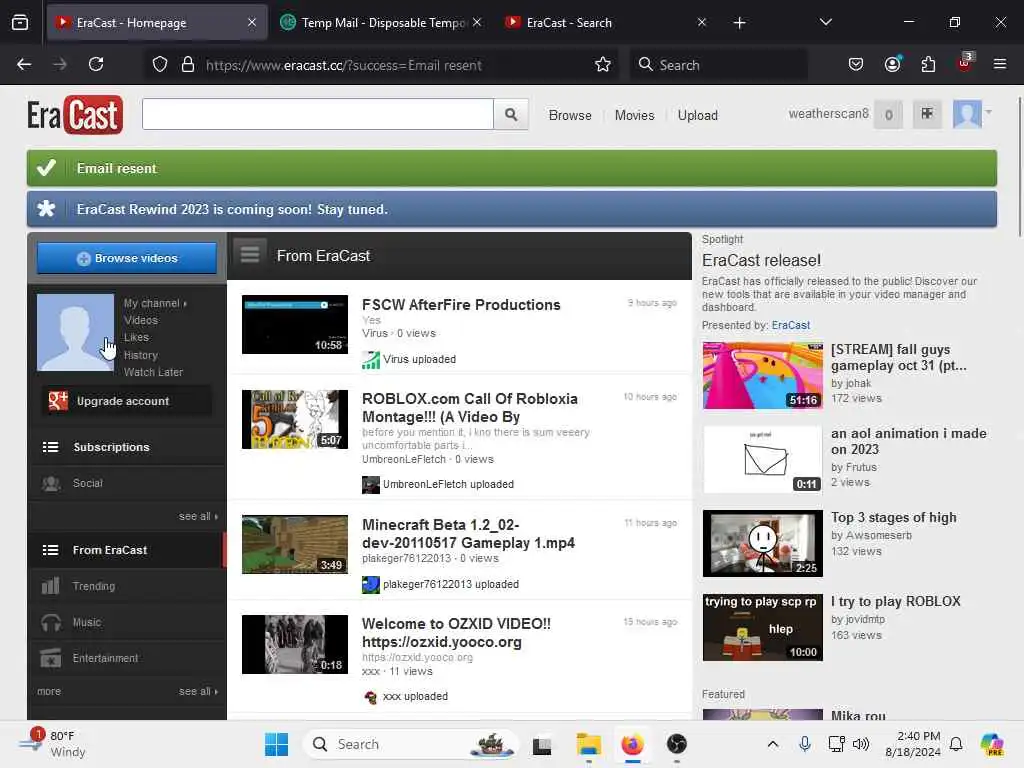Screen dimensions: 1024x768
Task: Open Firefox account icon
Action: click(x=892, y=64)
